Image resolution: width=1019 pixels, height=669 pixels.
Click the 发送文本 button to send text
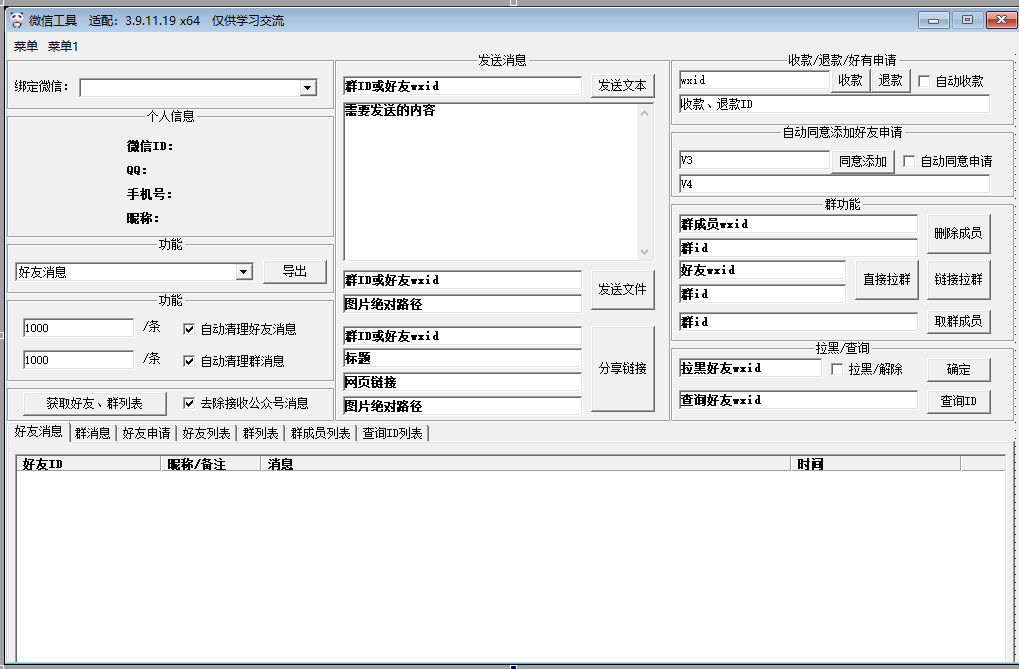click(622, 85)
